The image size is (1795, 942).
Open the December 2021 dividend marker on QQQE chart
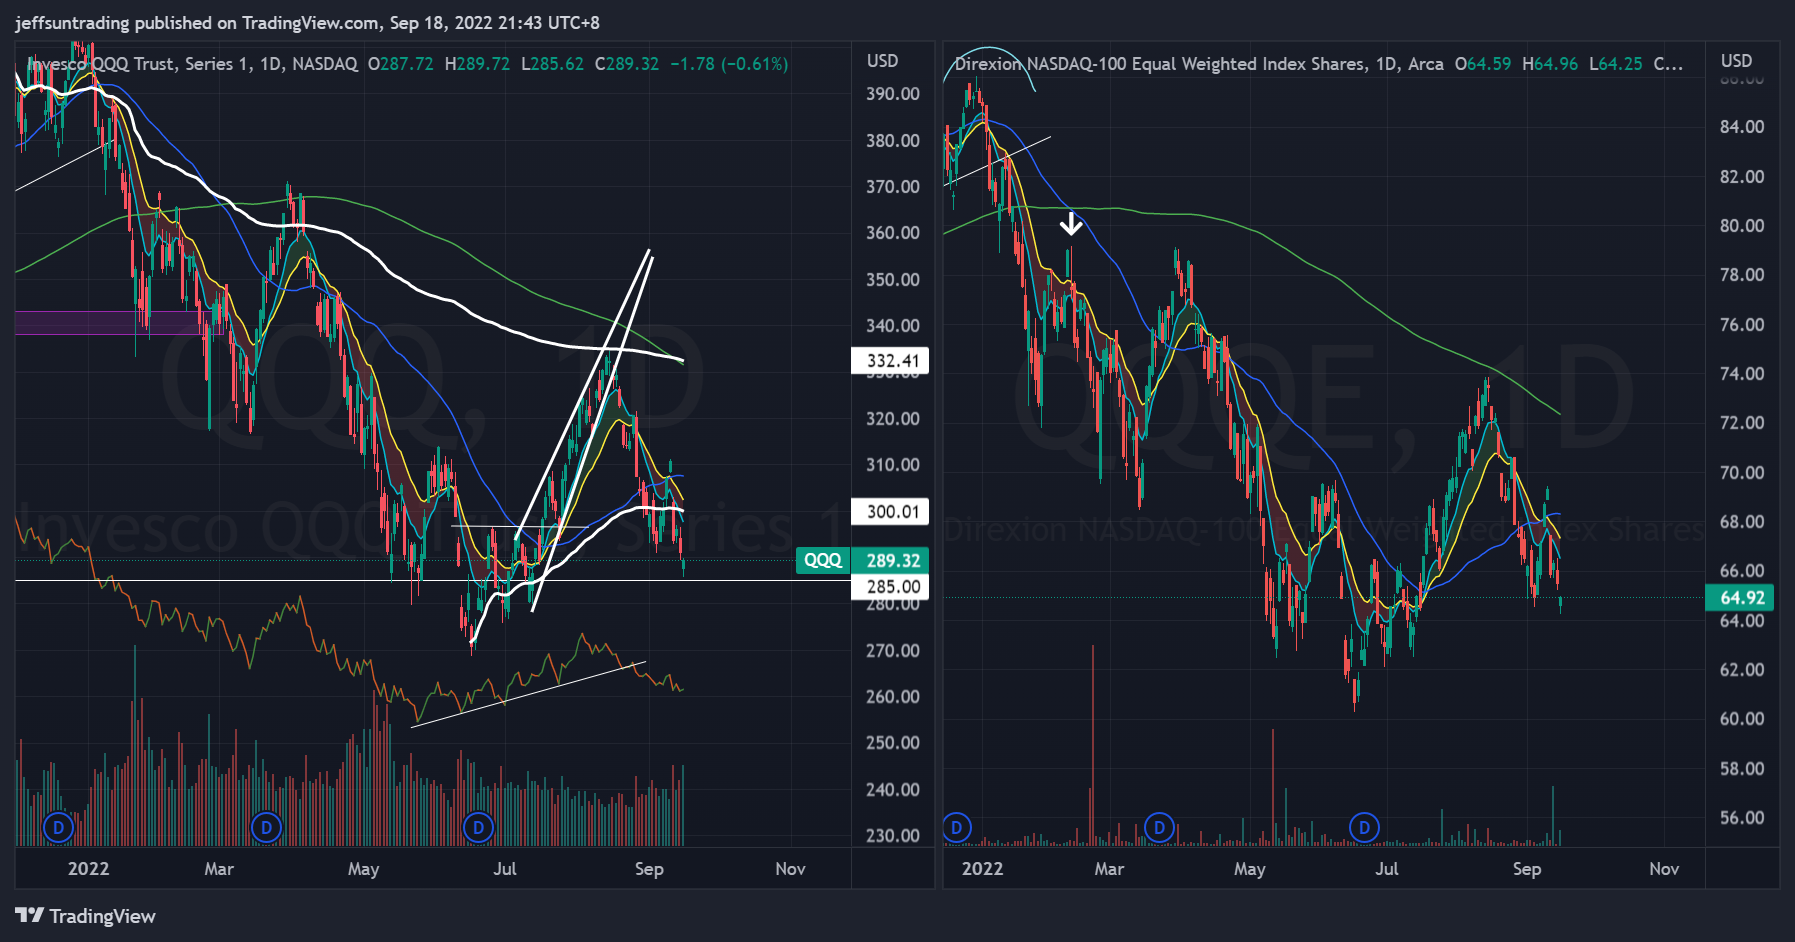pyautogui.click(x=957, y=827)
